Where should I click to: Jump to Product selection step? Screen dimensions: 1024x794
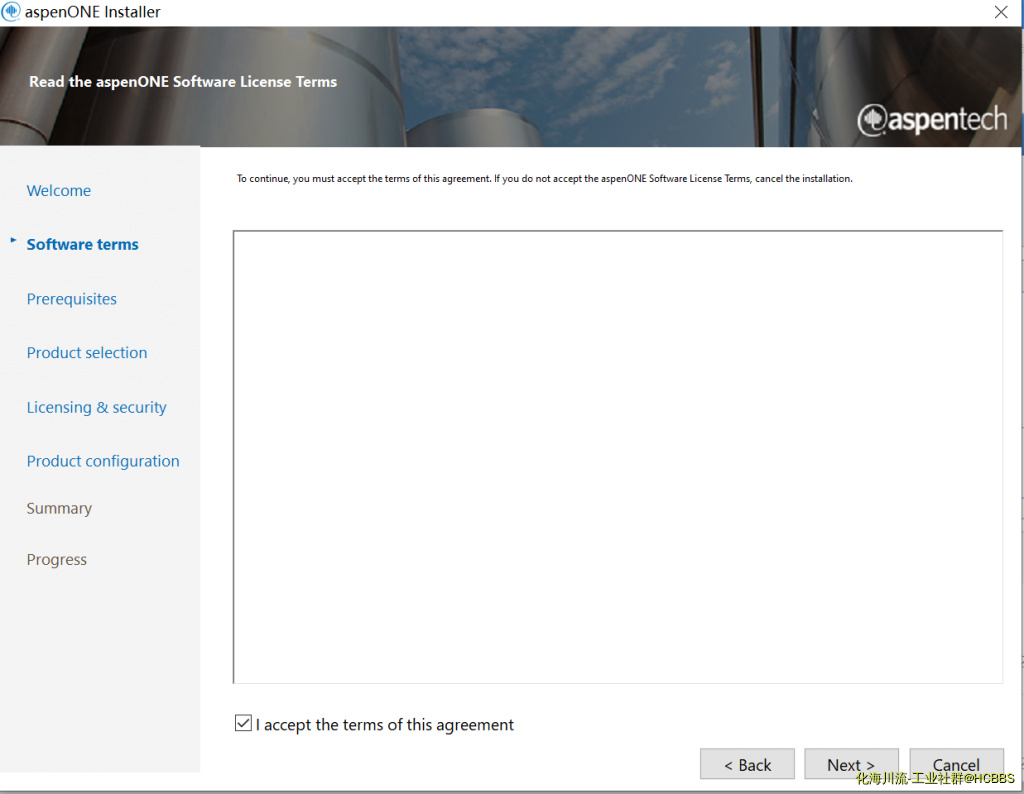pyautogui.click(x=87, y=353)
